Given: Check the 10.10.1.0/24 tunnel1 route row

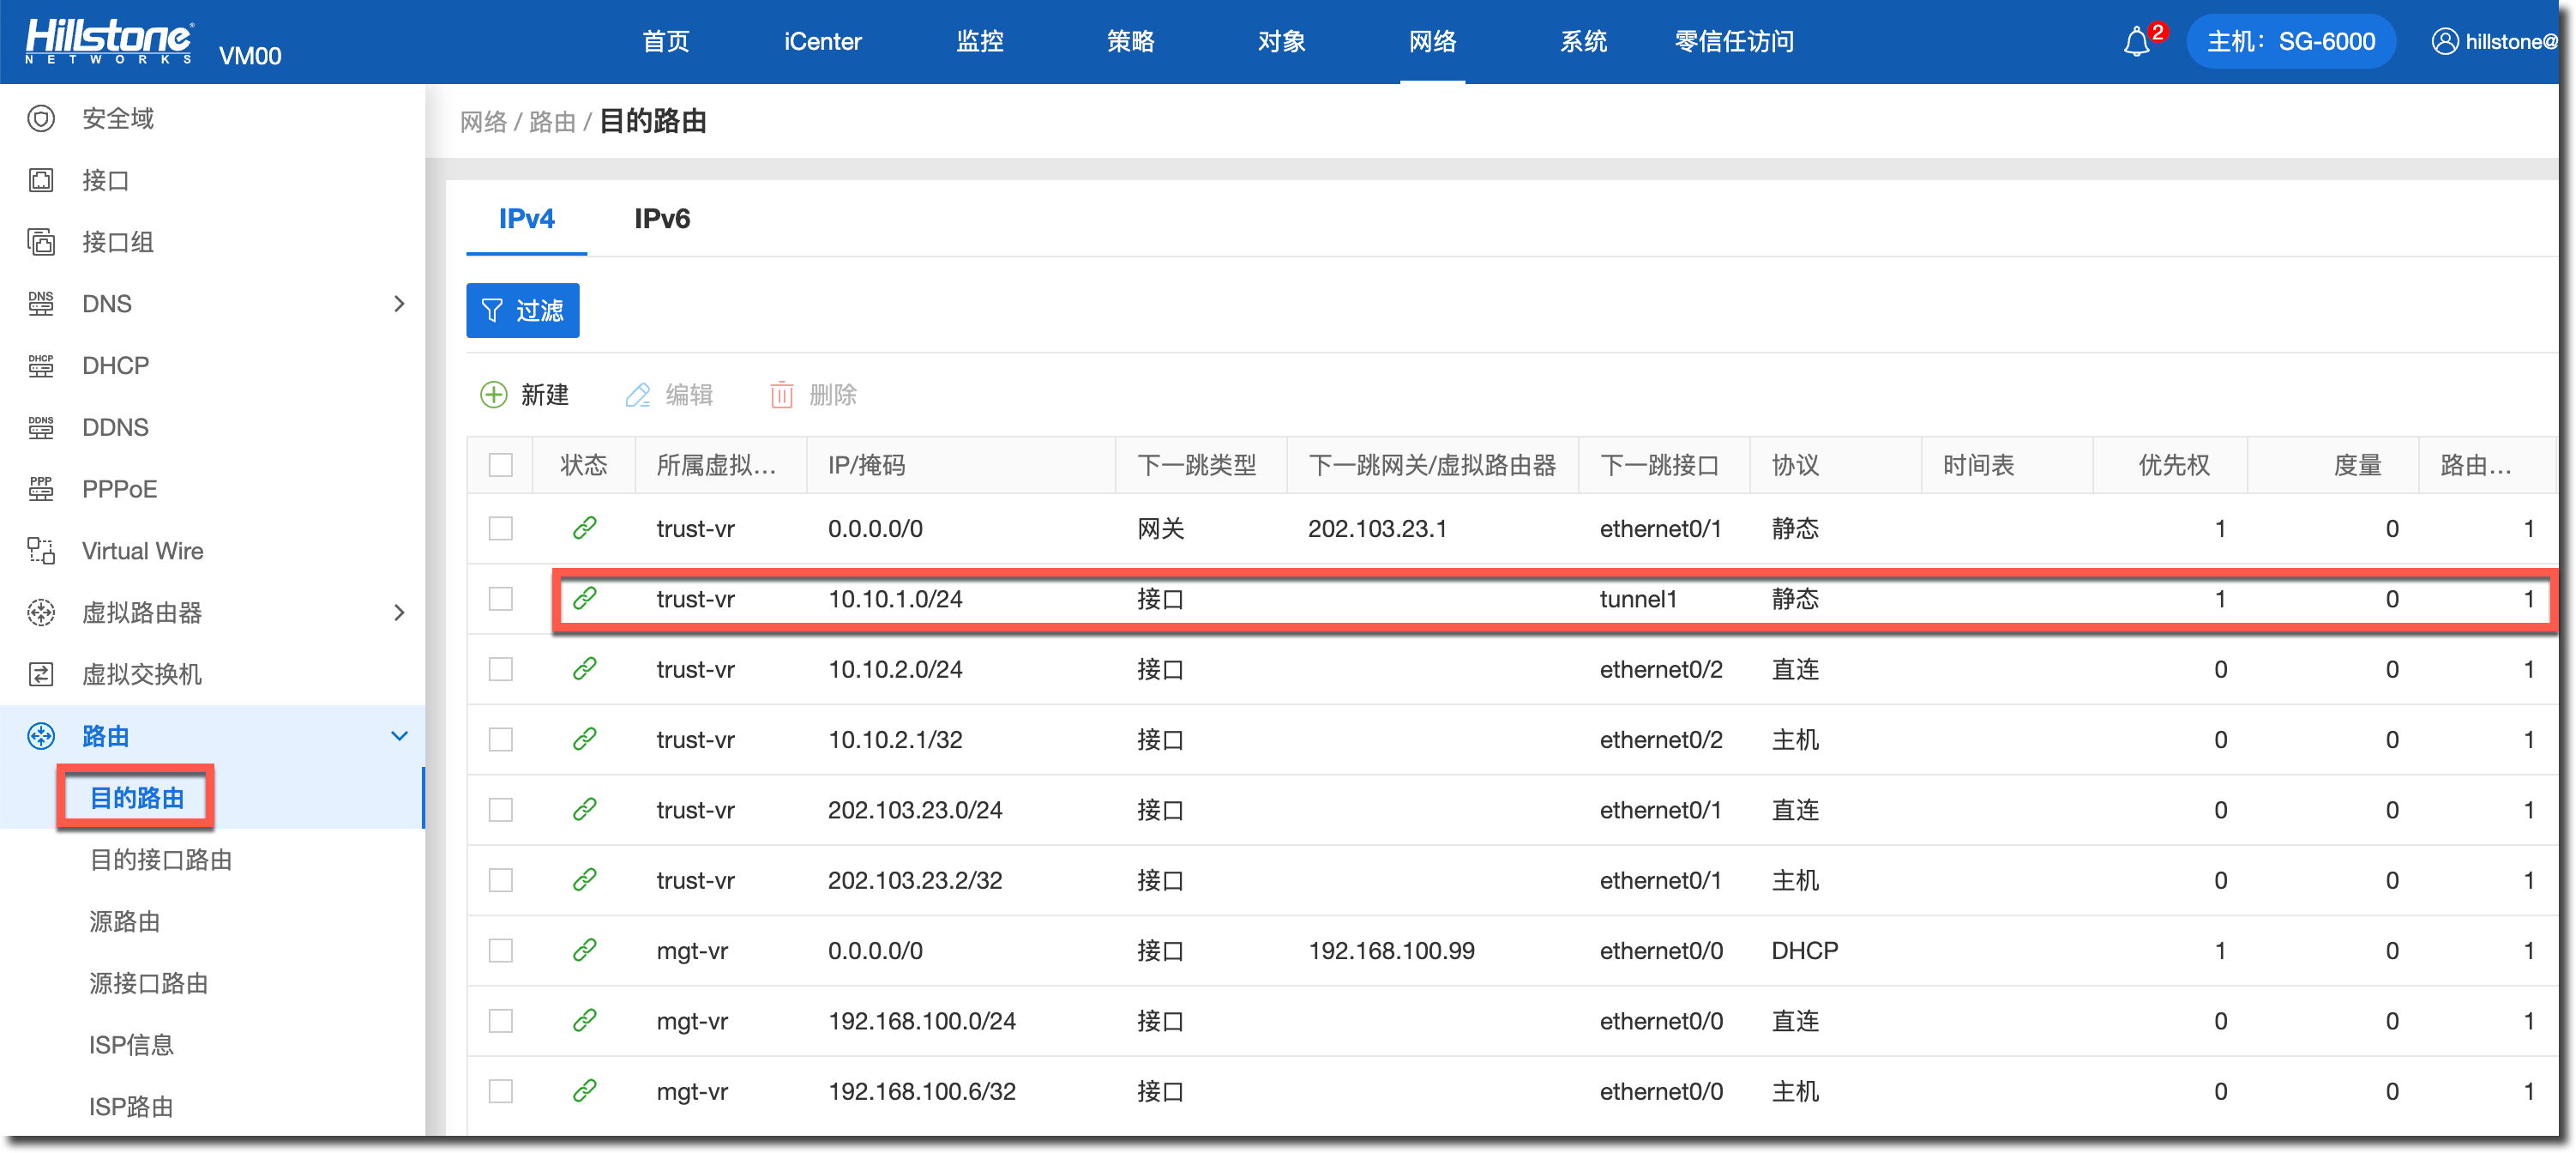Looking at the screenshot, I should click(x=501, y=598).
